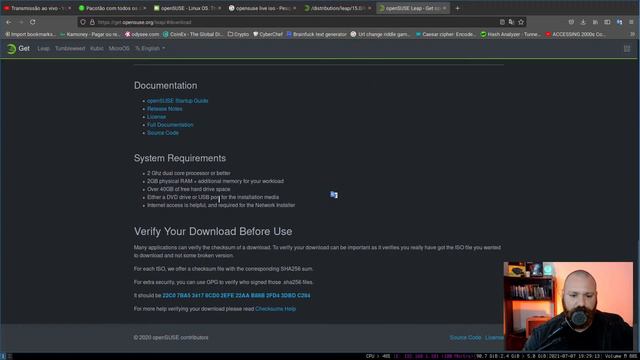
Task: Open the Firefox hamburger menu
Action: pyautogui.click(x=631, y=22)
